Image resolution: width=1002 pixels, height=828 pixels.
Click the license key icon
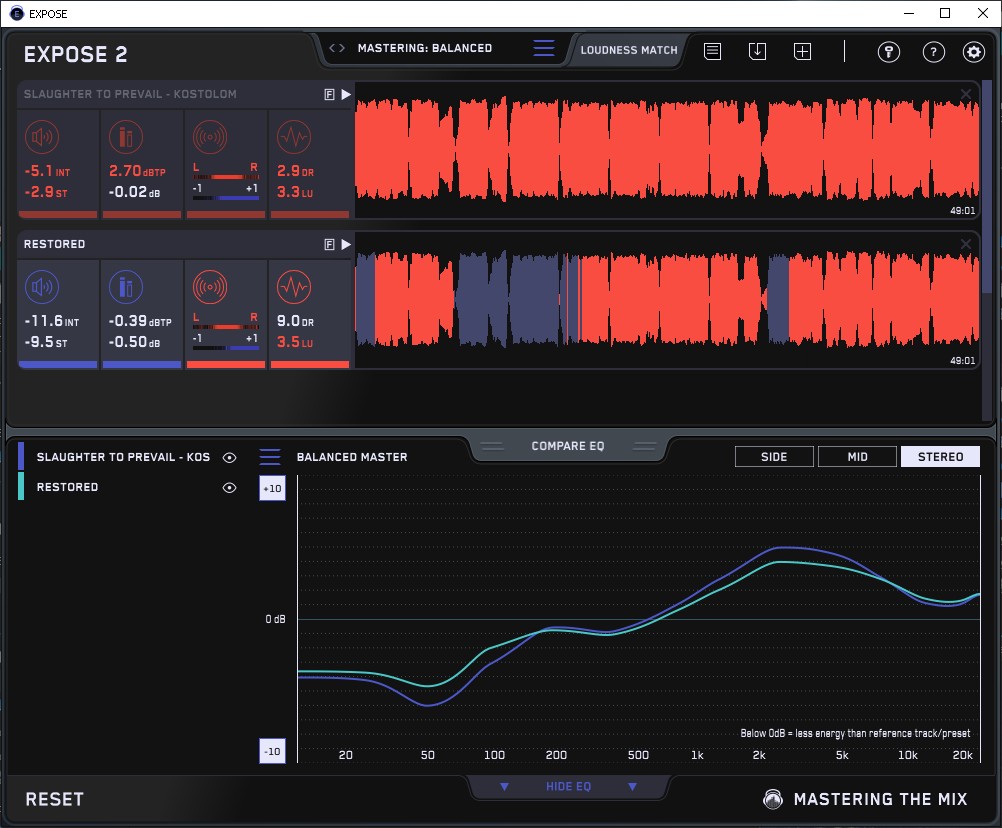point(888,52)
